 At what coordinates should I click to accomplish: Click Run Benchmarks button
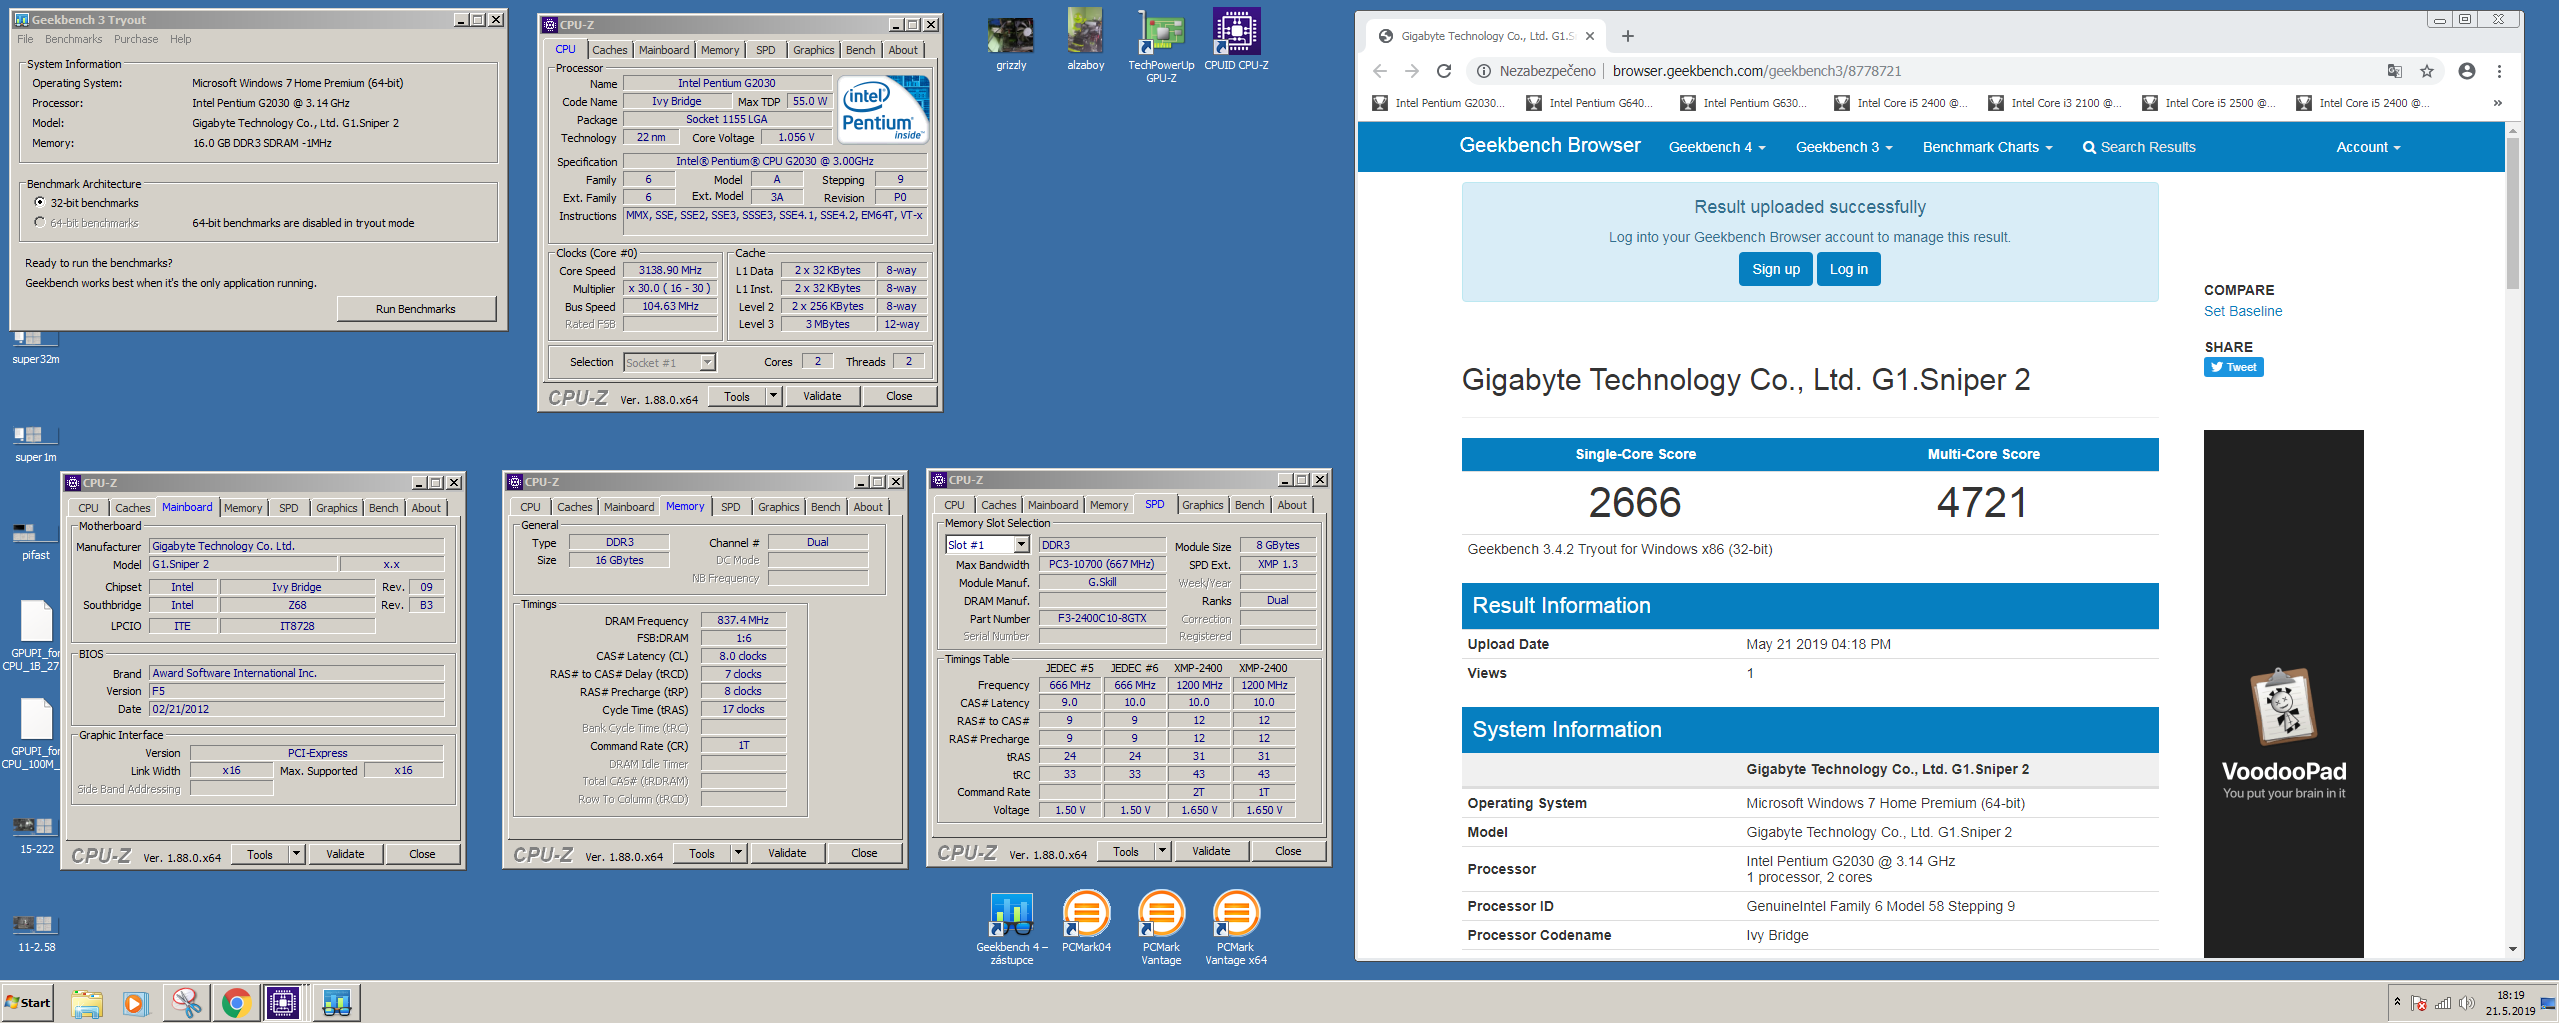pos(416,309)
